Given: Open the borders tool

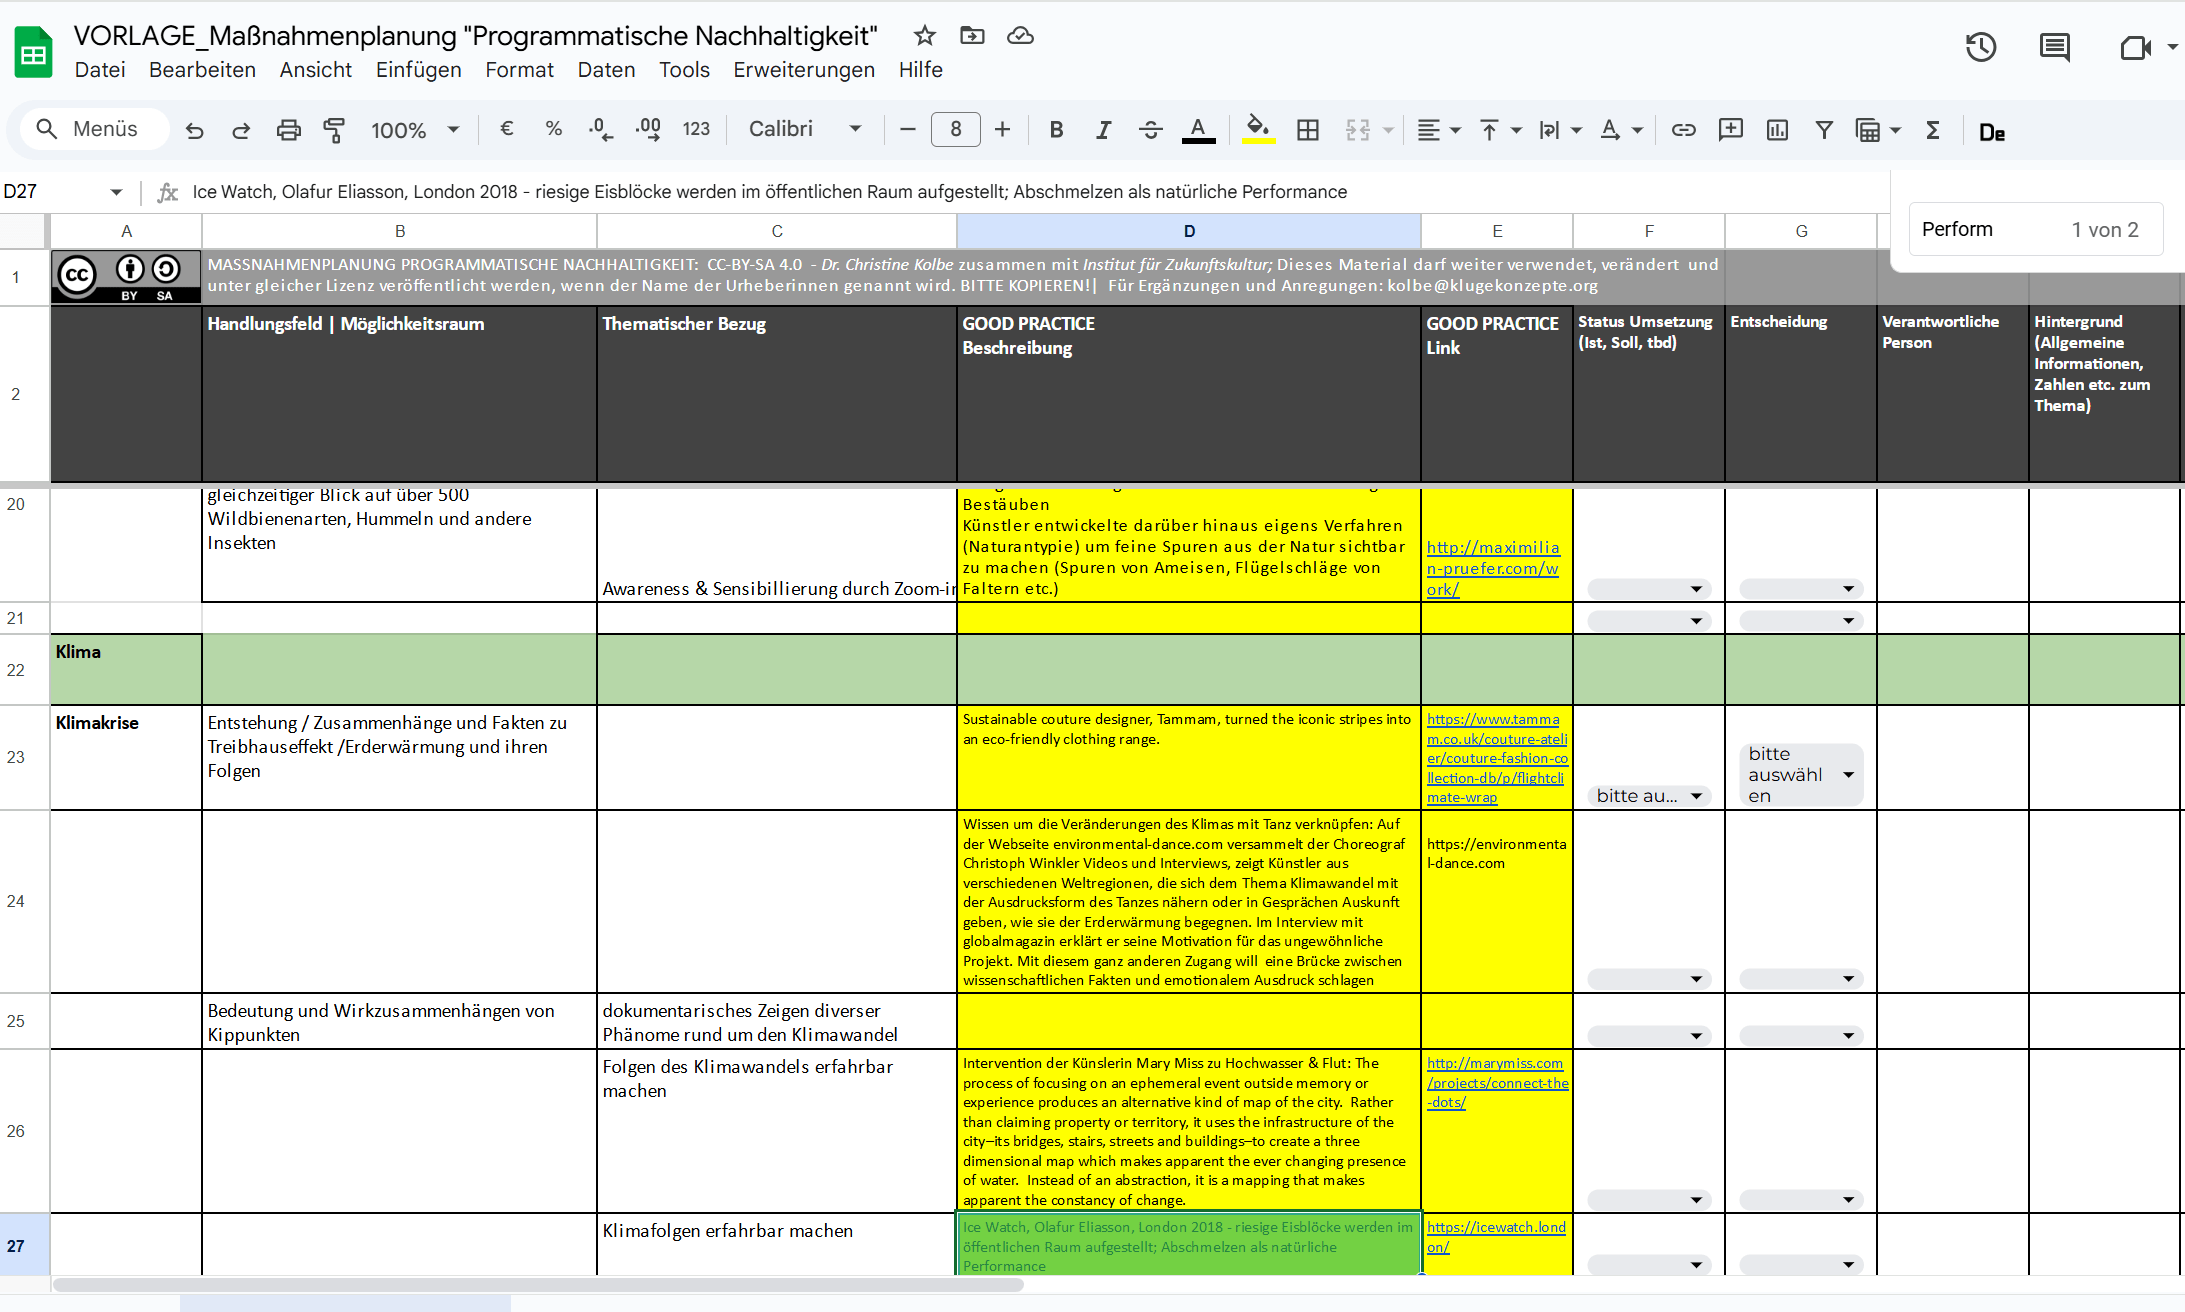Looking at the screenshot, I should tap(1307, 130).
